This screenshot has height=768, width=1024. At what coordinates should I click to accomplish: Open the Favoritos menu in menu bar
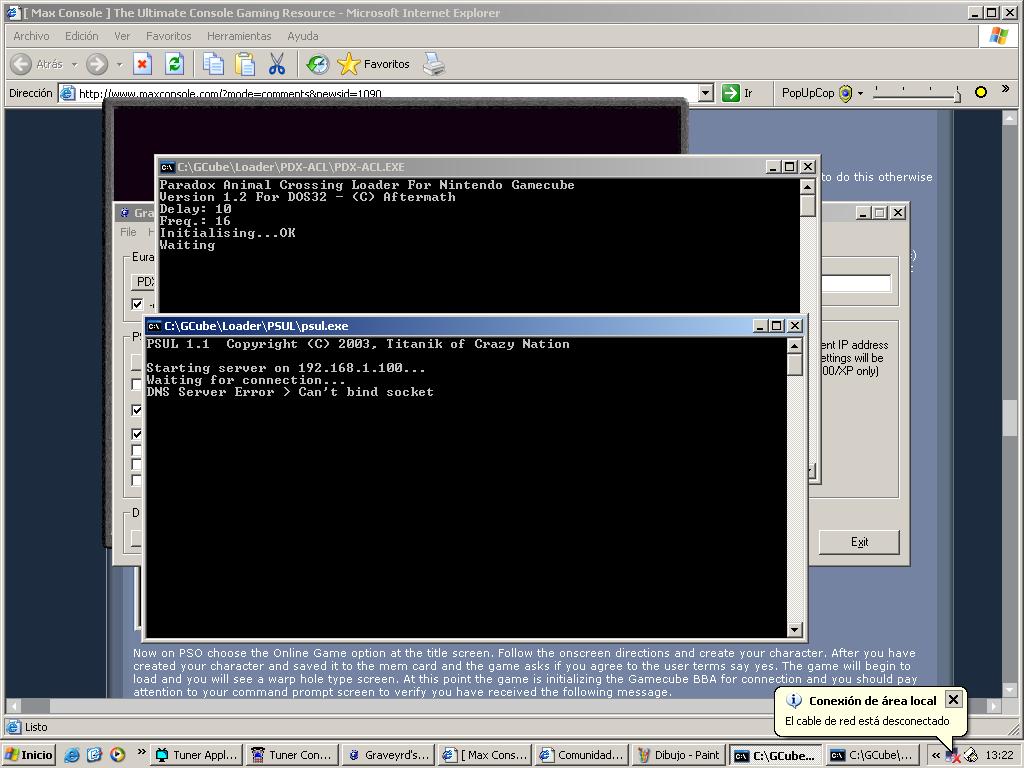(x=168, y=36)
